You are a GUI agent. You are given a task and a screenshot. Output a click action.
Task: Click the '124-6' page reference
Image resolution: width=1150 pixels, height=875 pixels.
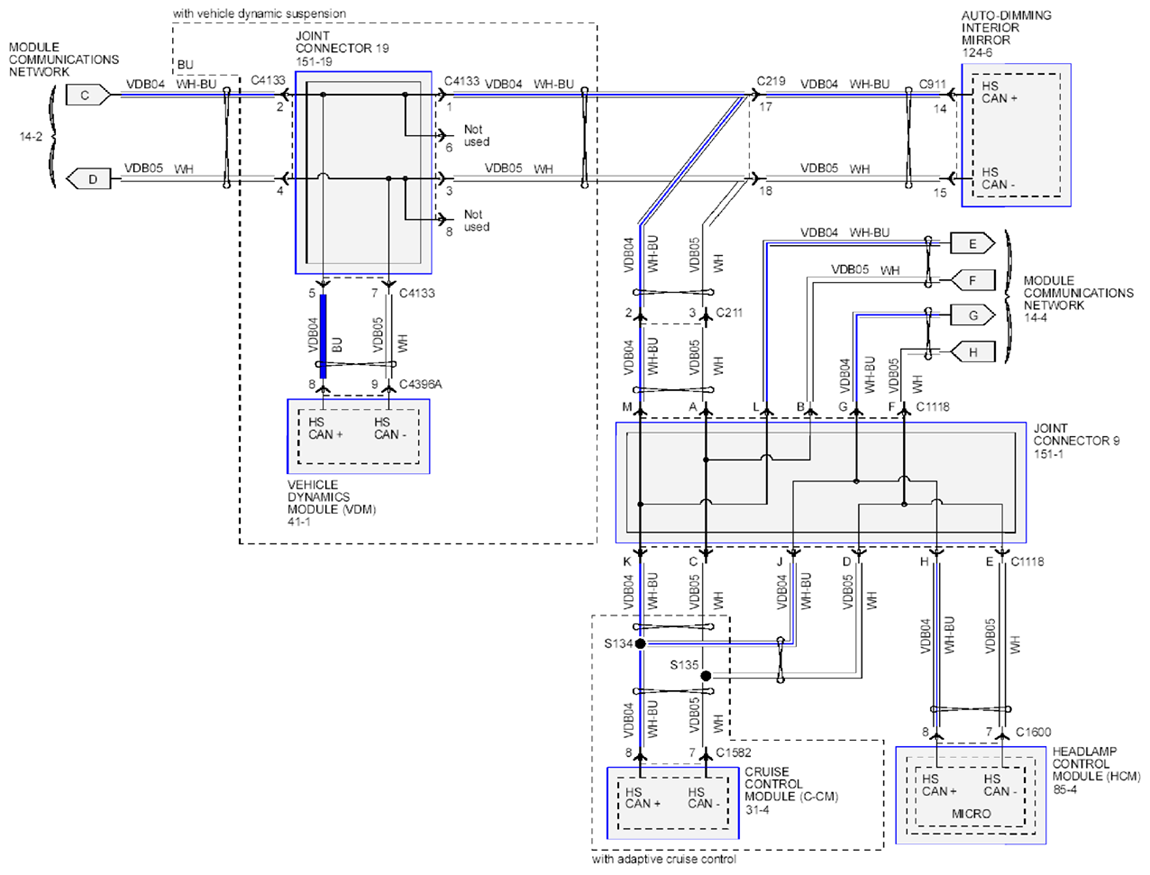[x=977, y=53]
